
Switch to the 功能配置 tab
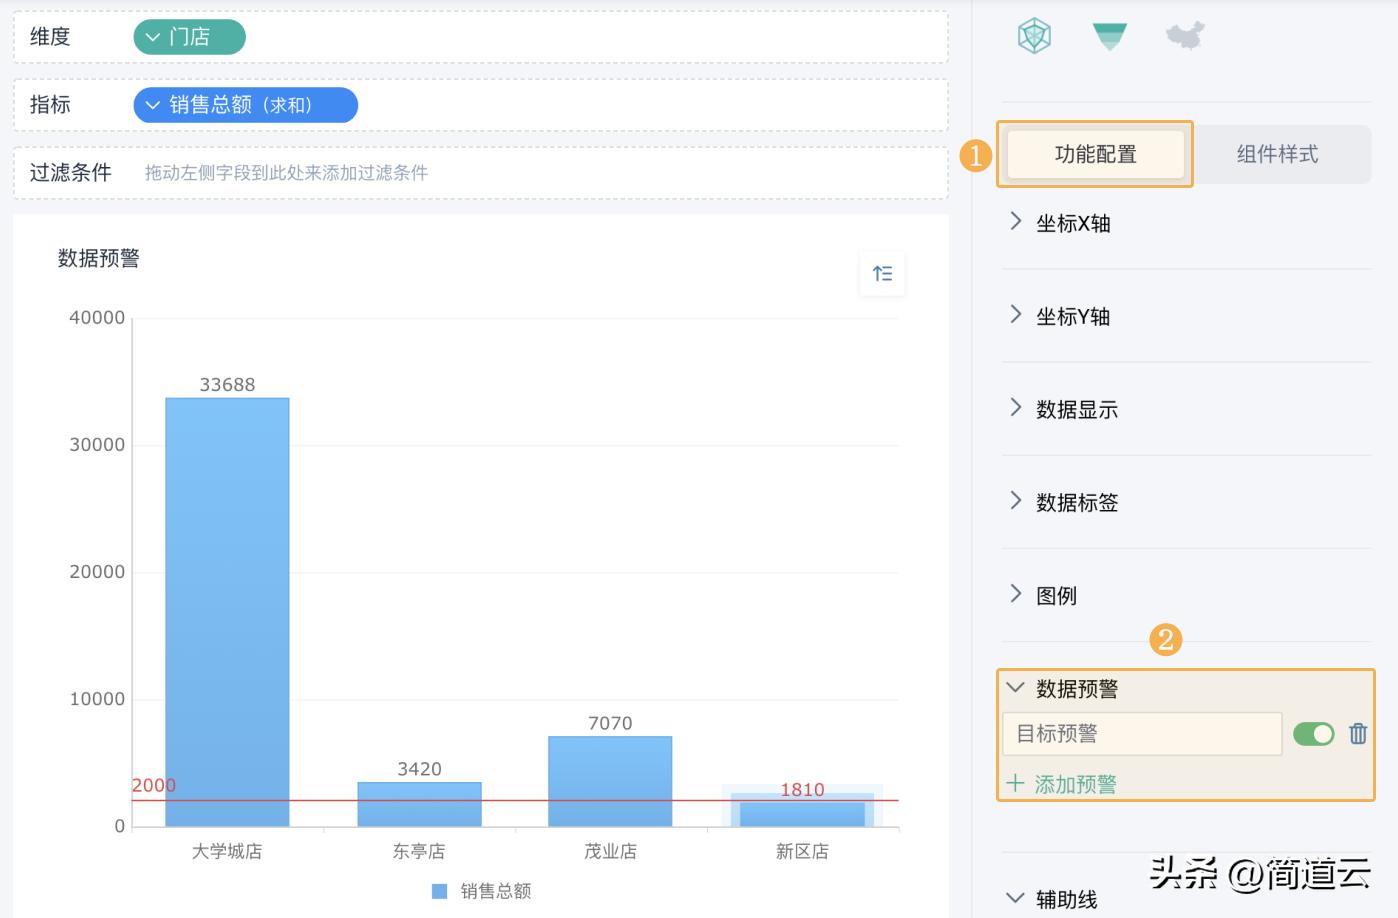click(1095, 154)
